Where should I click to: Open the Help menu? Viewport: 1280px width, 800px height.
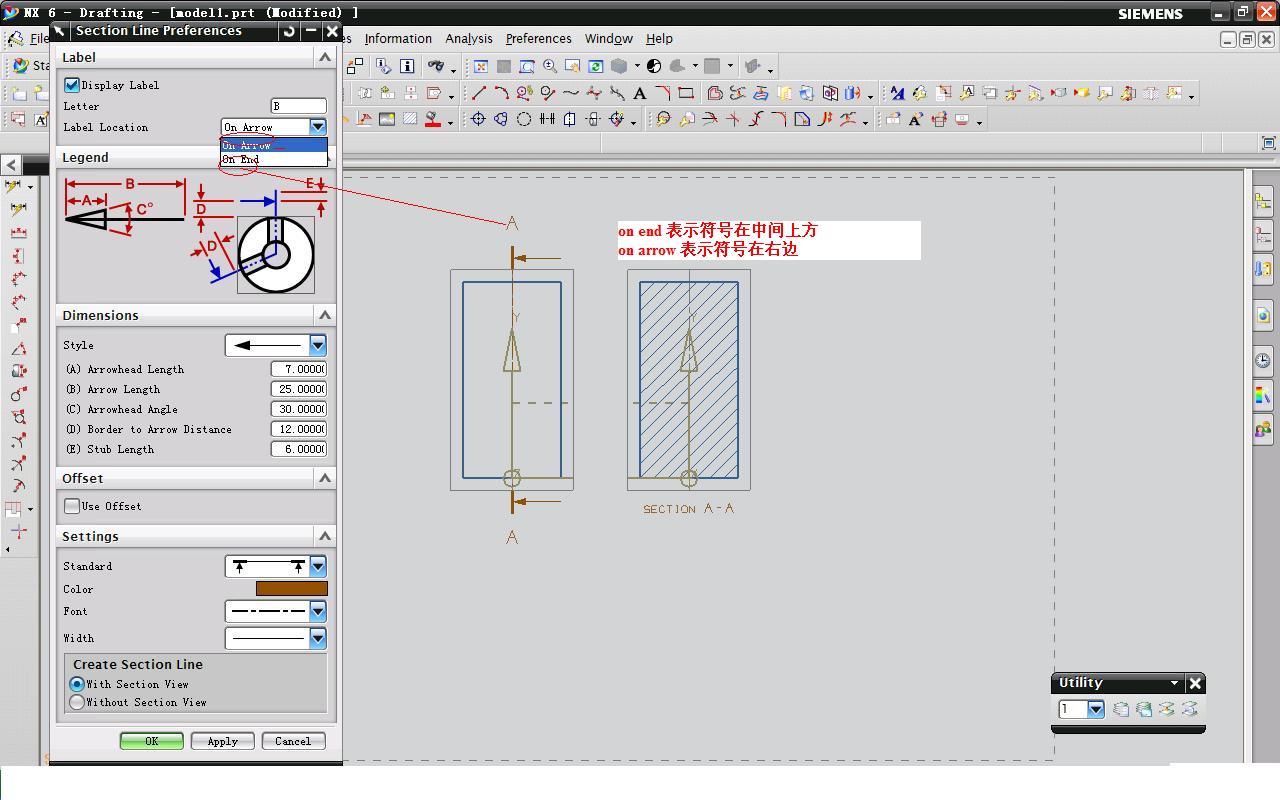tap(659, 39)
